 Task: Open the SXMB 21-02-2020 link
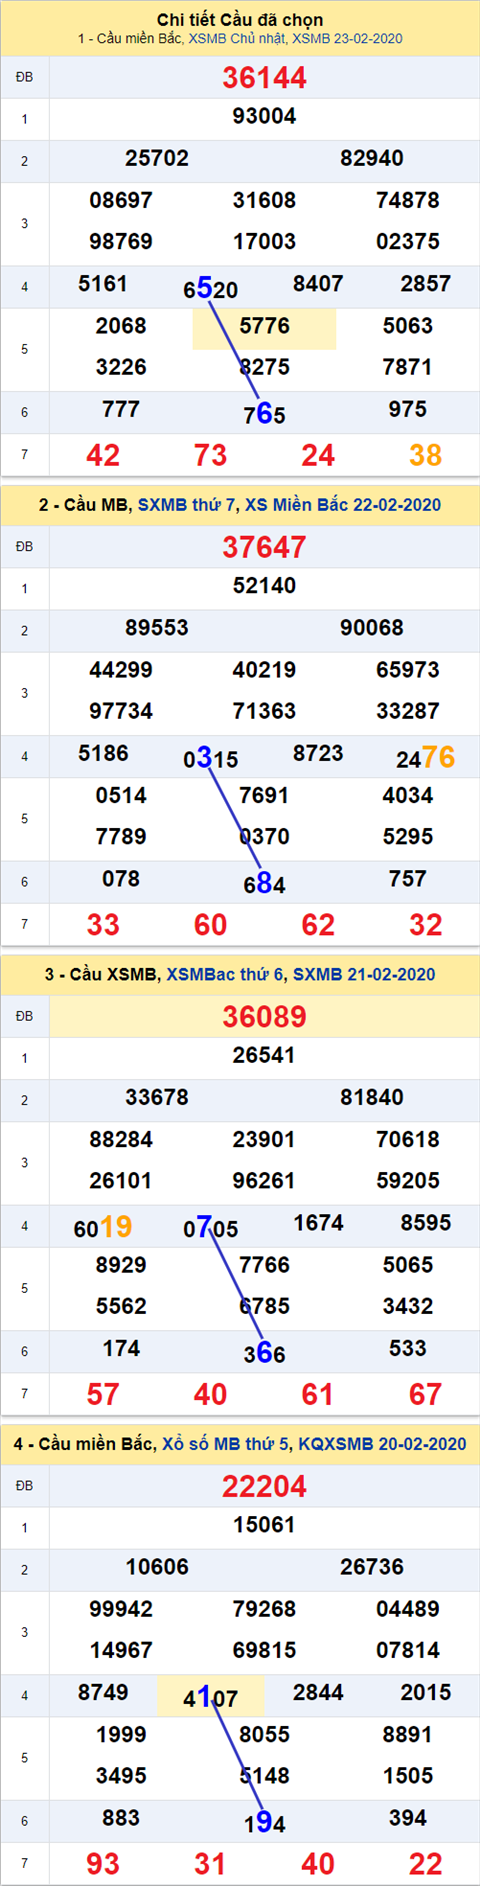pos(364,974)
